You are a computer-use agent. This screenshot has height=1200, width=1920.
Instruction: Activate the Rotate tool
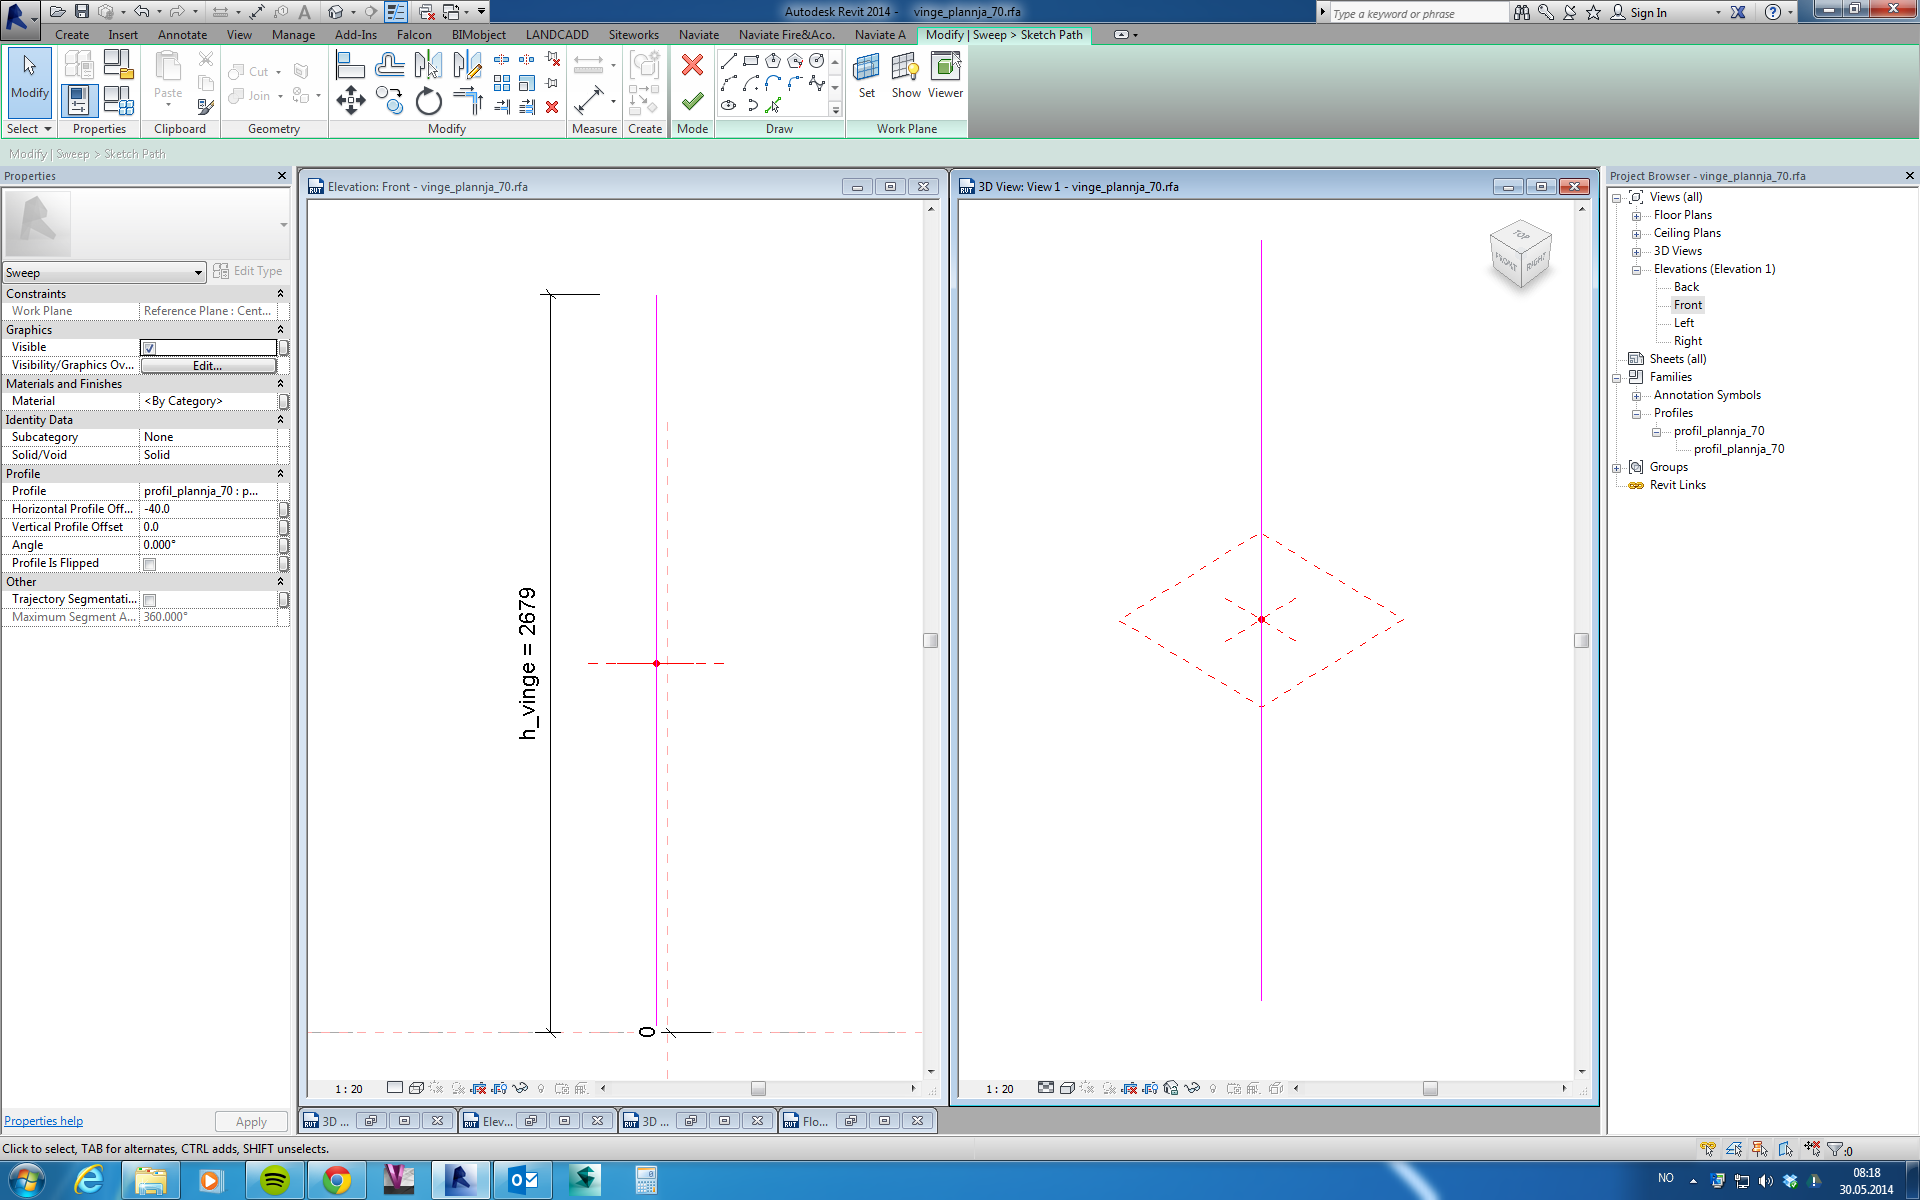pos(429,101)
